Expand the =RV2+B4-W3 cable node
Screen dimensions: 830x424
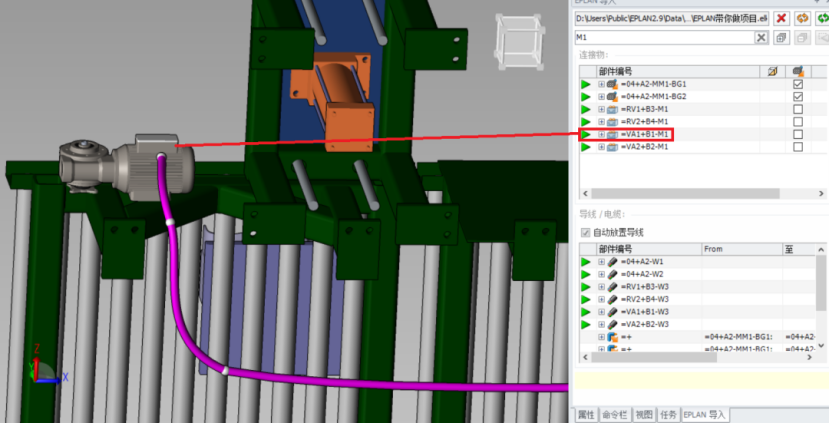tap(601, 300)
